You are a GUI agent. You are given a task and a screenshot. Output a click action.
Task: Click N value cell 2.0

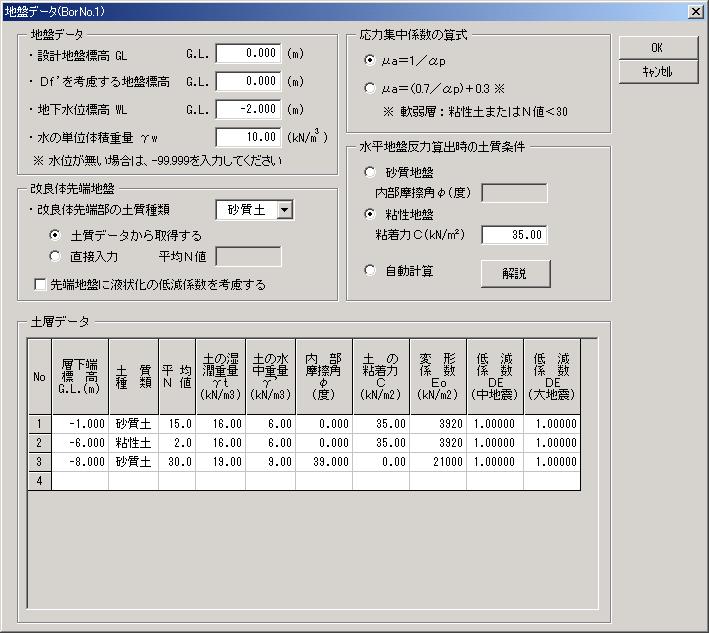pos(177,443)
